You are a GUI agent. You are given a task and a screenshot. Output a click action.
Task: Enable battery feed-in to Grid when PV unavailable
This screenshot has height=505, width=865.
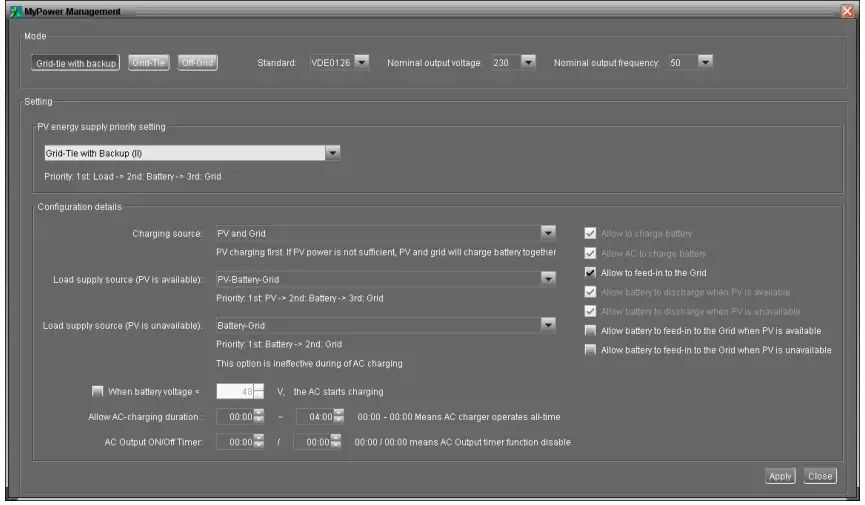(590, 350)
